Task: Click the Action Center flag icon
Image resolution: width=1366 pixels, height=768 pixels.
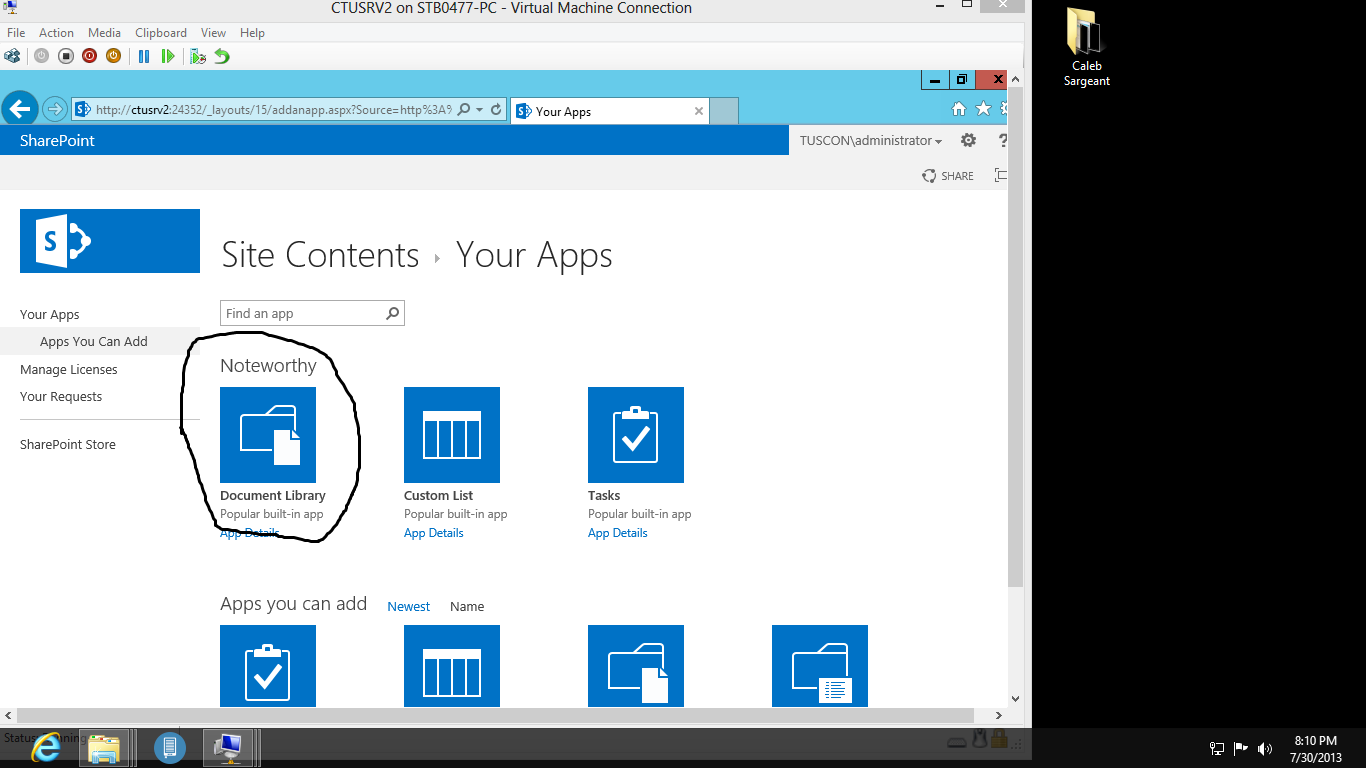Action: click(x=1241, y=748)
